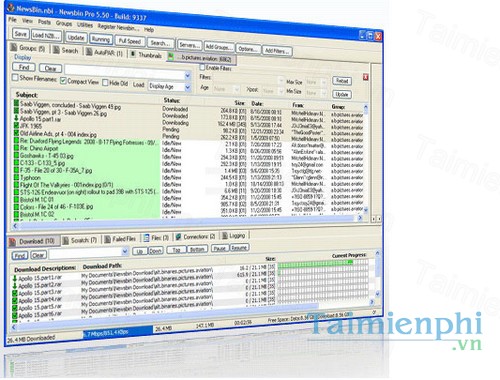Viewport: 500px width, 380px height.
Task: Click the green icon beside Re: Chino Airport
Action: point(16,148)
